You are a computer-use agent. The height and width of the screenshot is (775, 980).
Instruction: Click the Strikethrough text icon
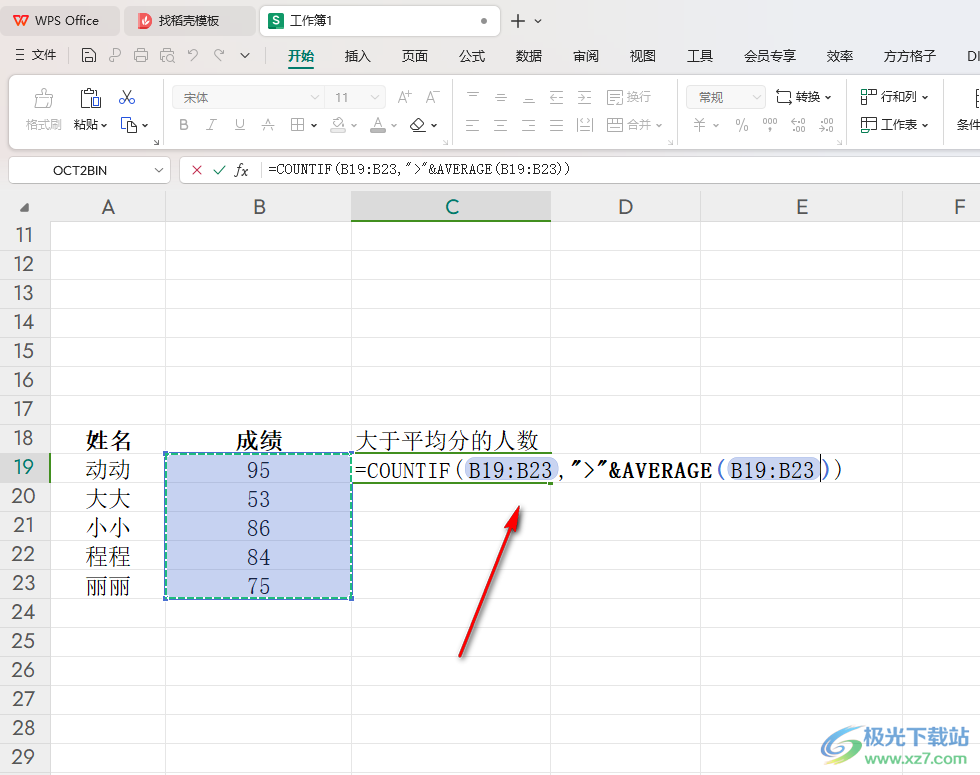[268, 125]
